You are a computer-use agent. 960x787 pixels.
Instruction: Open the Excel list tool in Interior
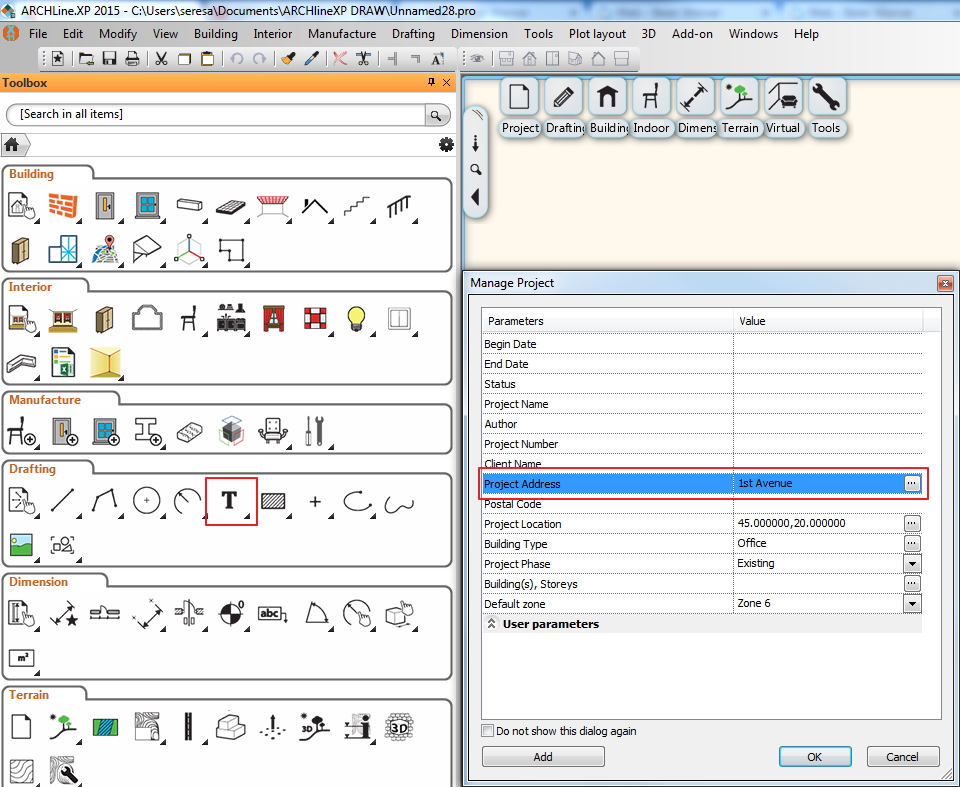(62, 362)
